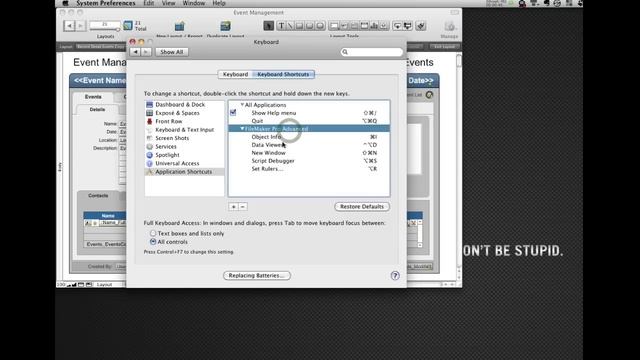
Task: Click the Events tab in Event Management
Action: (93, 97)
